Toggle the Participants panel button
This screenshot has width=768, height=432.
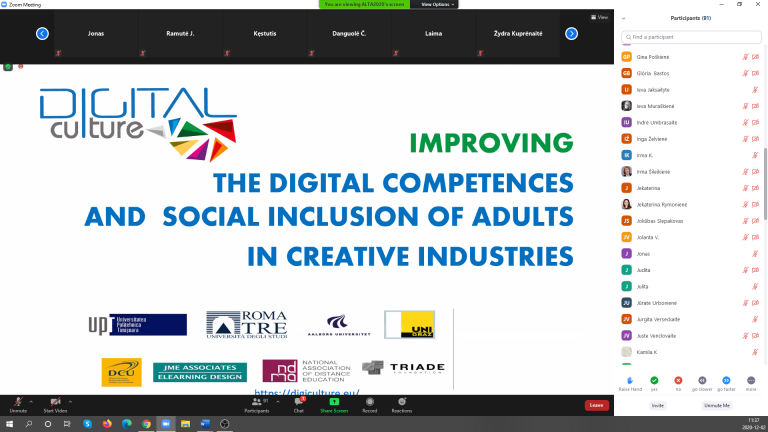[257, 405]
